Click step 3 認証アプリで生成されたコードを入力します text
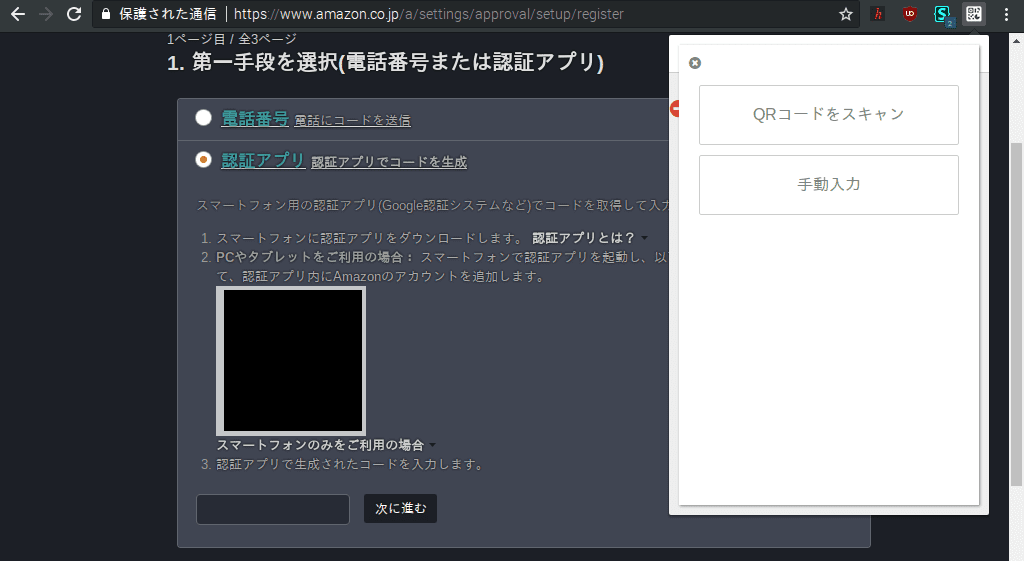Viewport: 1024px width, 561px height. pos(351,464)
